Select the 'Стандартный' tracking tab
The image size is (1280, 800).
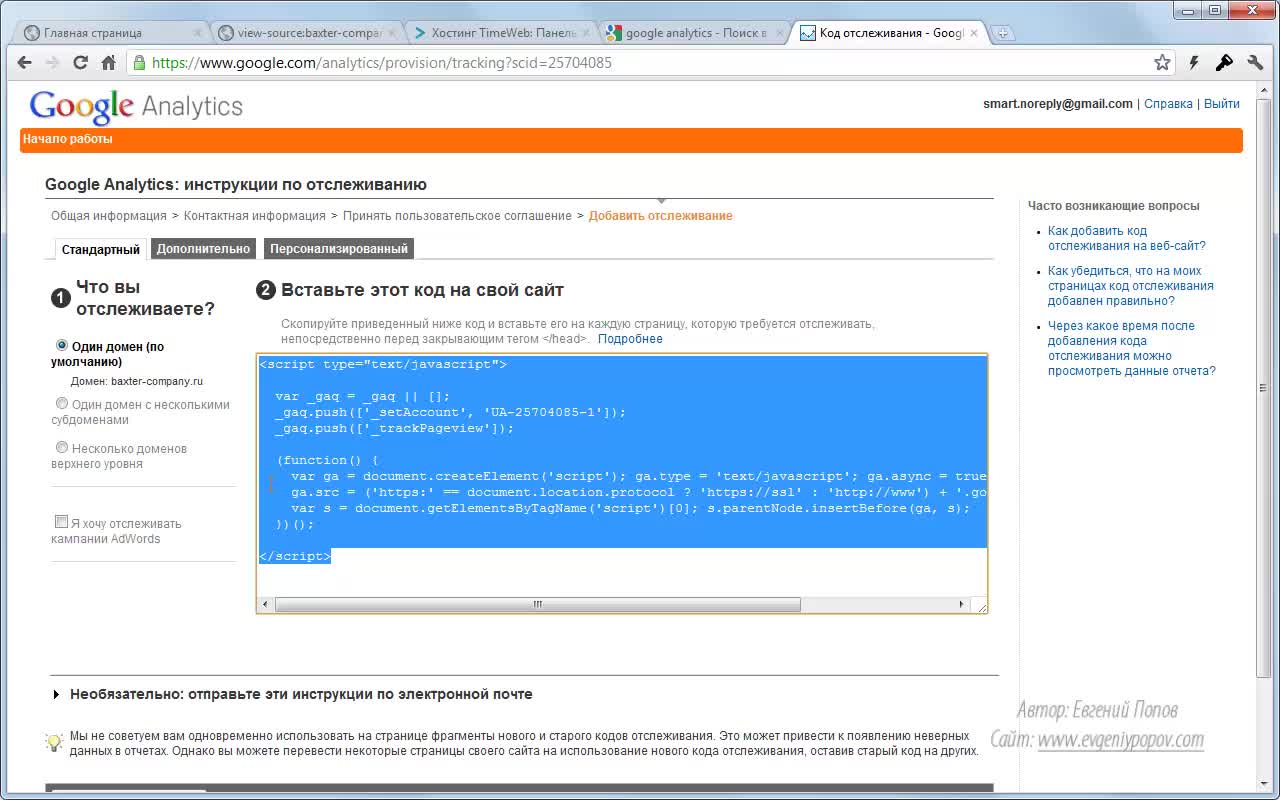[100, 249]
